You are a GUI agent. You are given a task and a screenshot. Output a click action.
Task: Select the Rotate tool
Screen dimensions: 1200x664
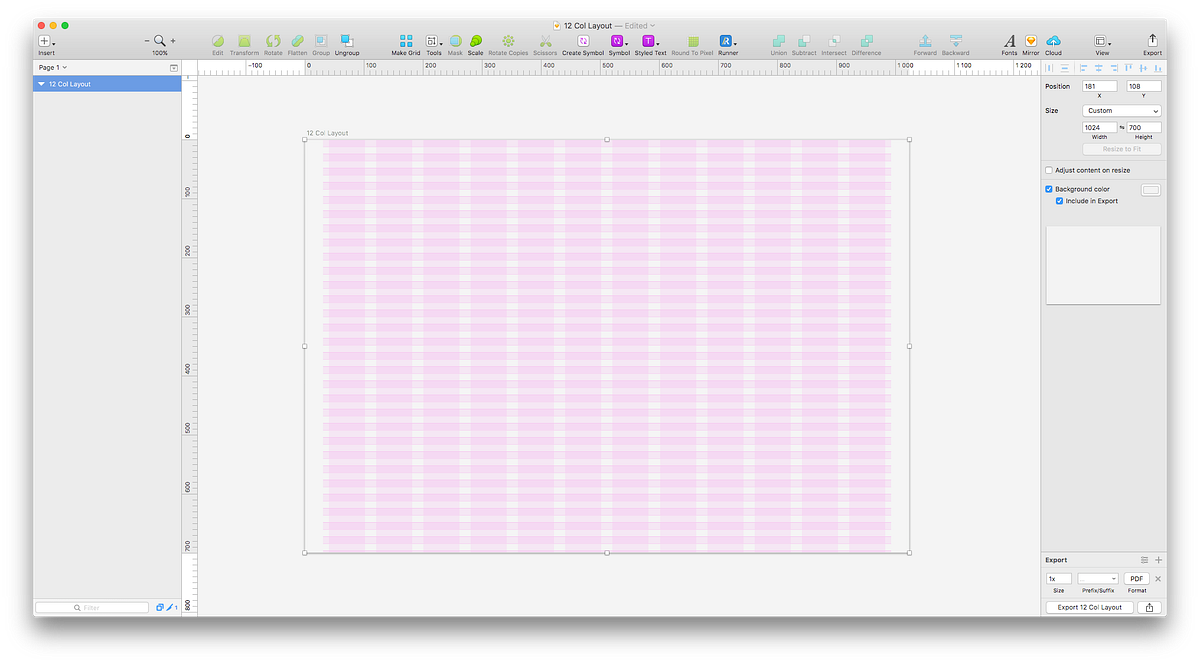click(x=273, y=41)
